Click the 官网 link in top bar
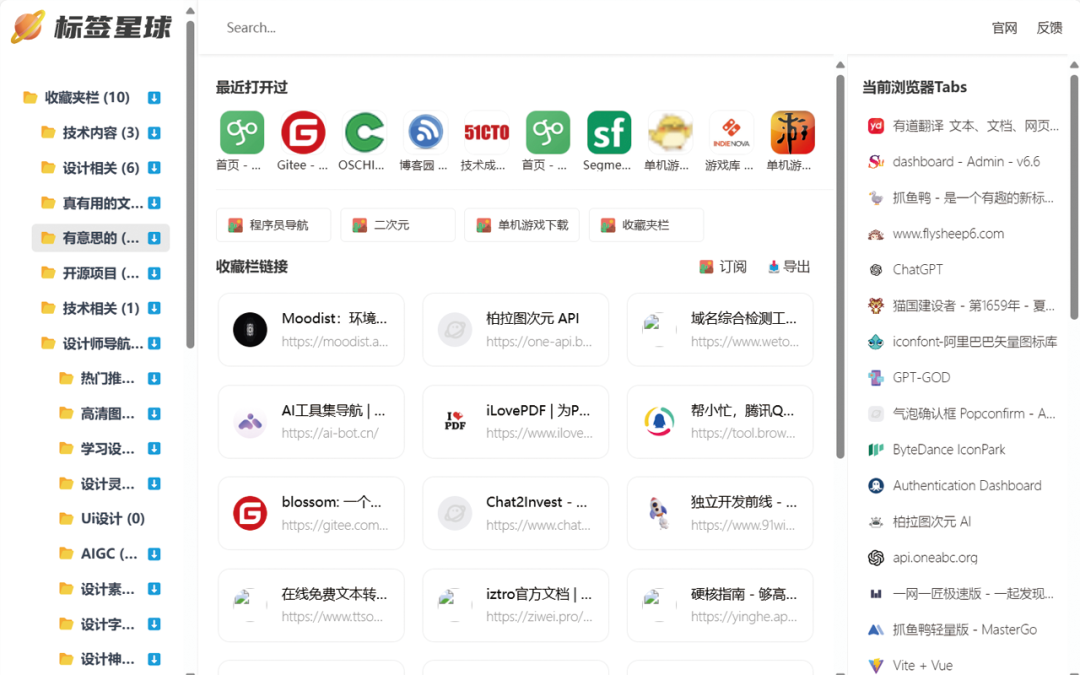 [x=1004, y=27]
